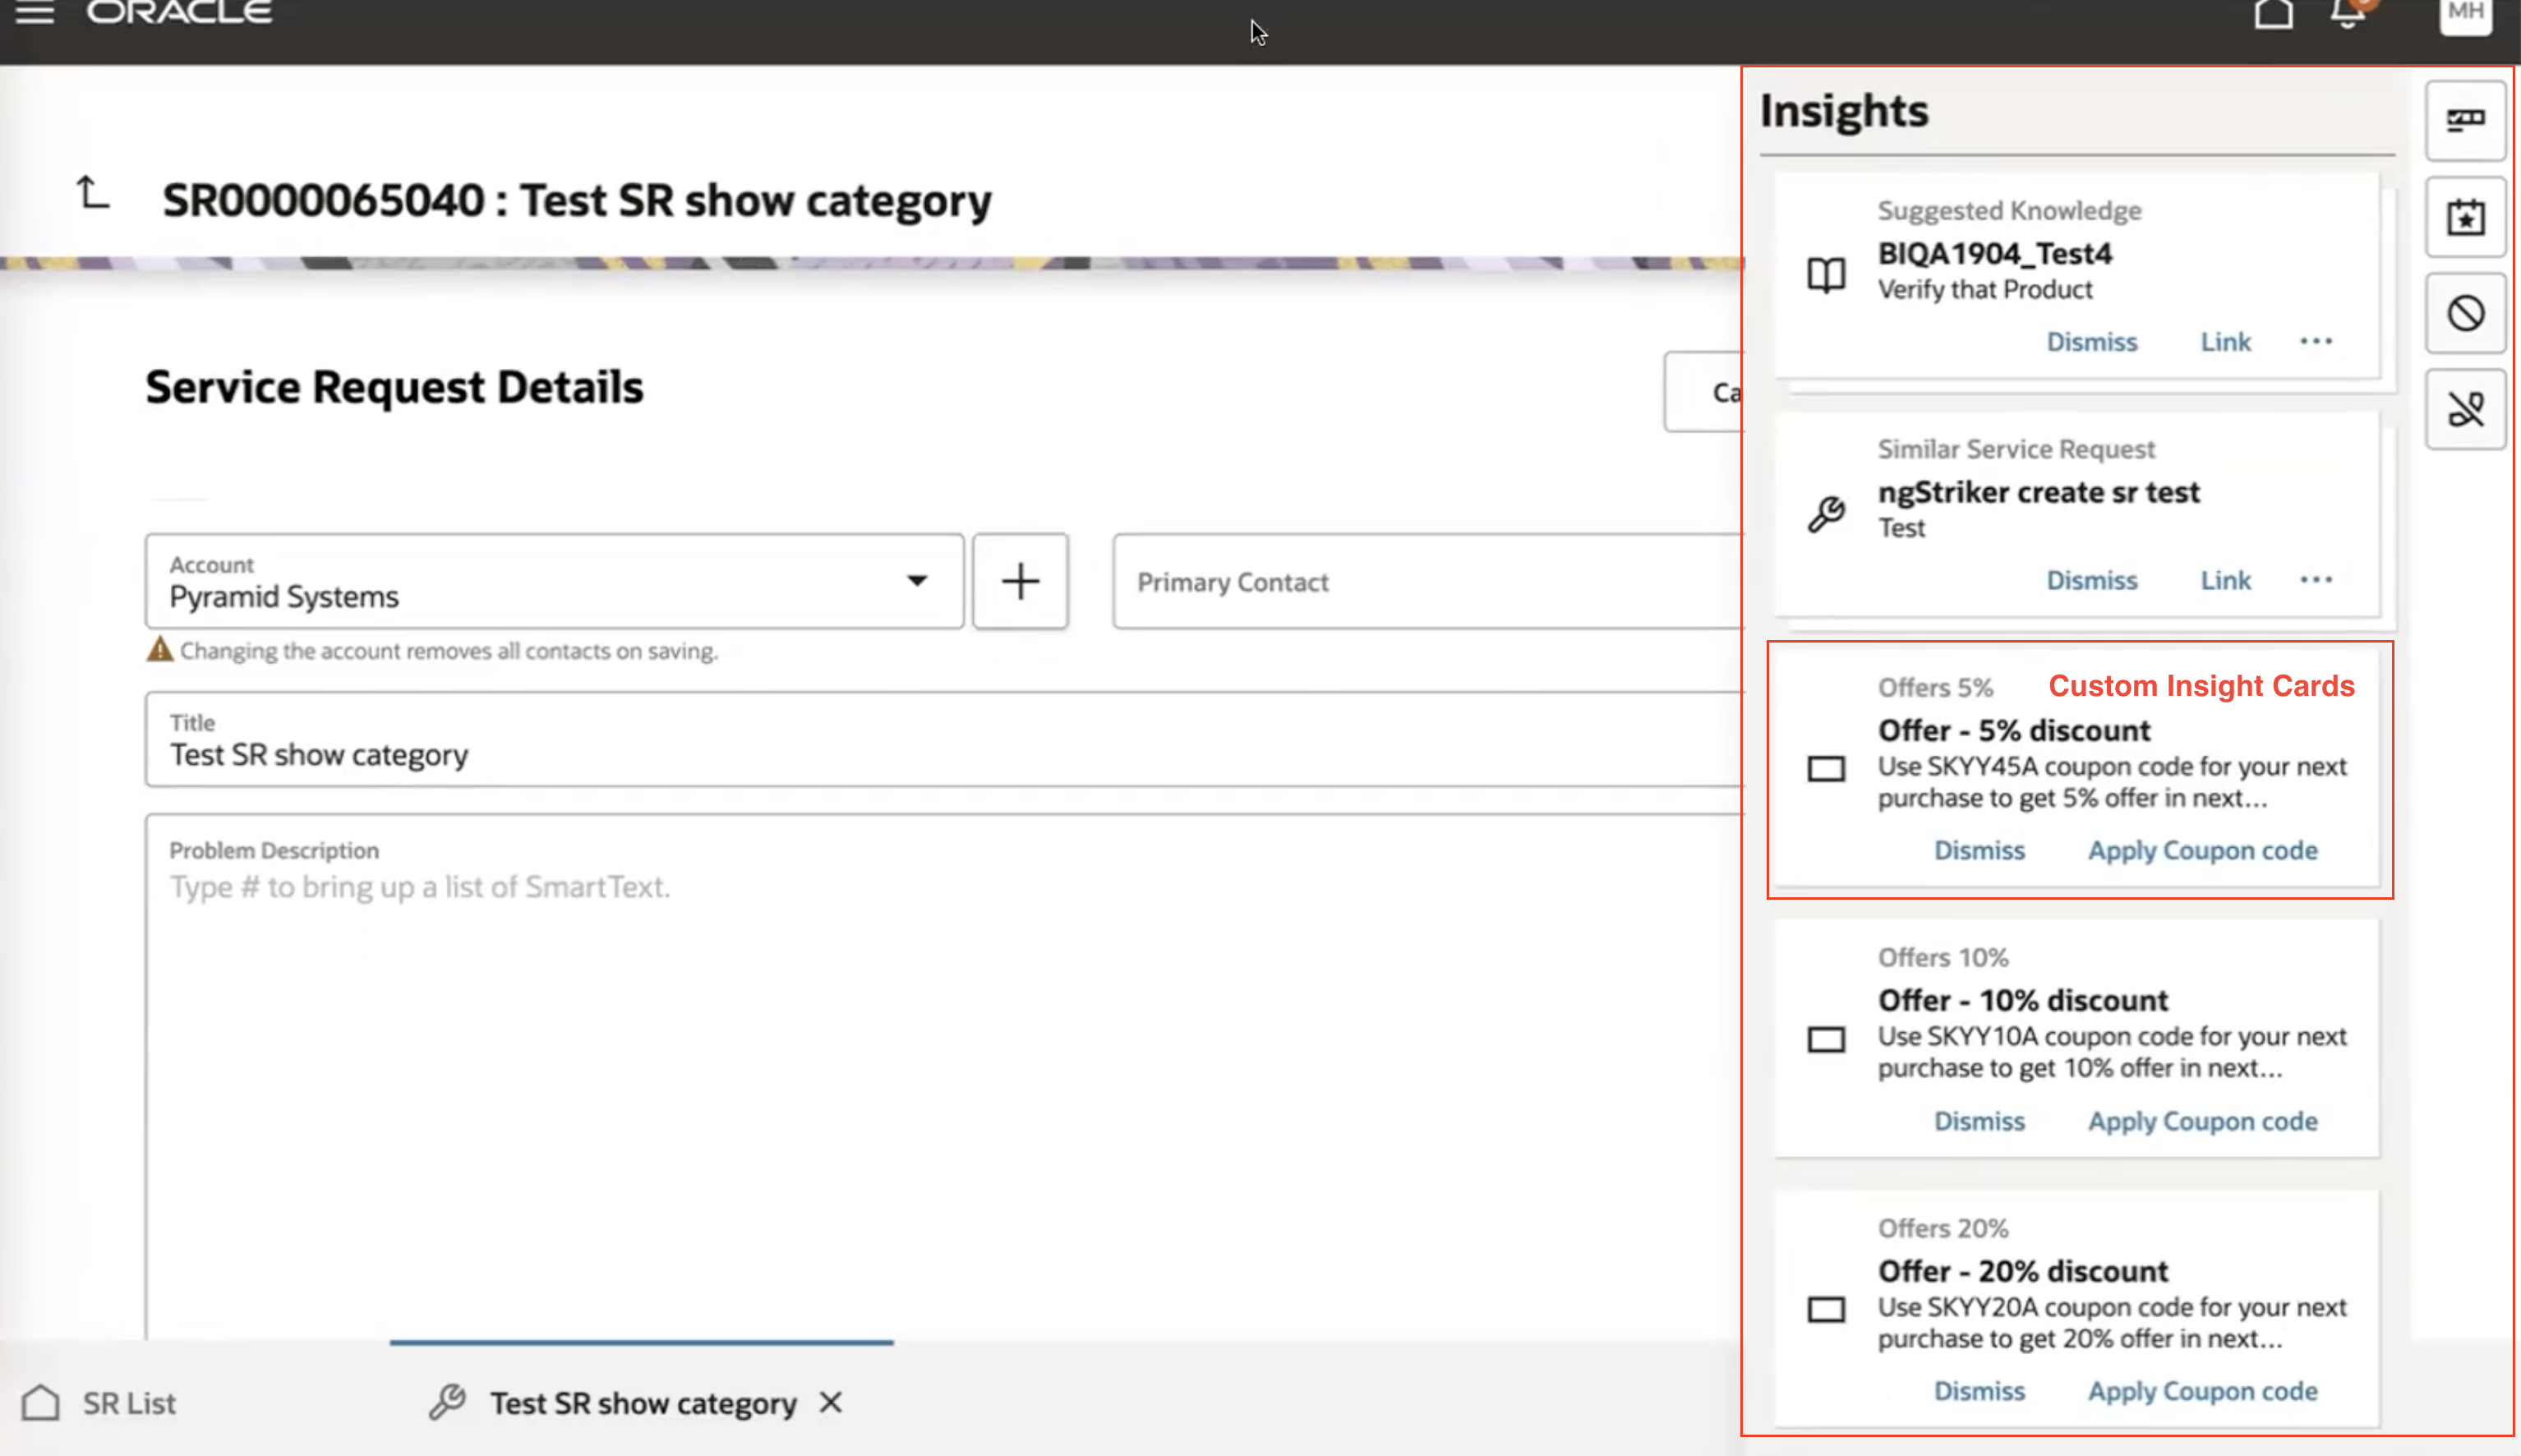Image resolution: width=2521 pixels, height=1456 pixels.
Task: Click the starred calendar icon in the sidebar
Action: (2464, 216)
